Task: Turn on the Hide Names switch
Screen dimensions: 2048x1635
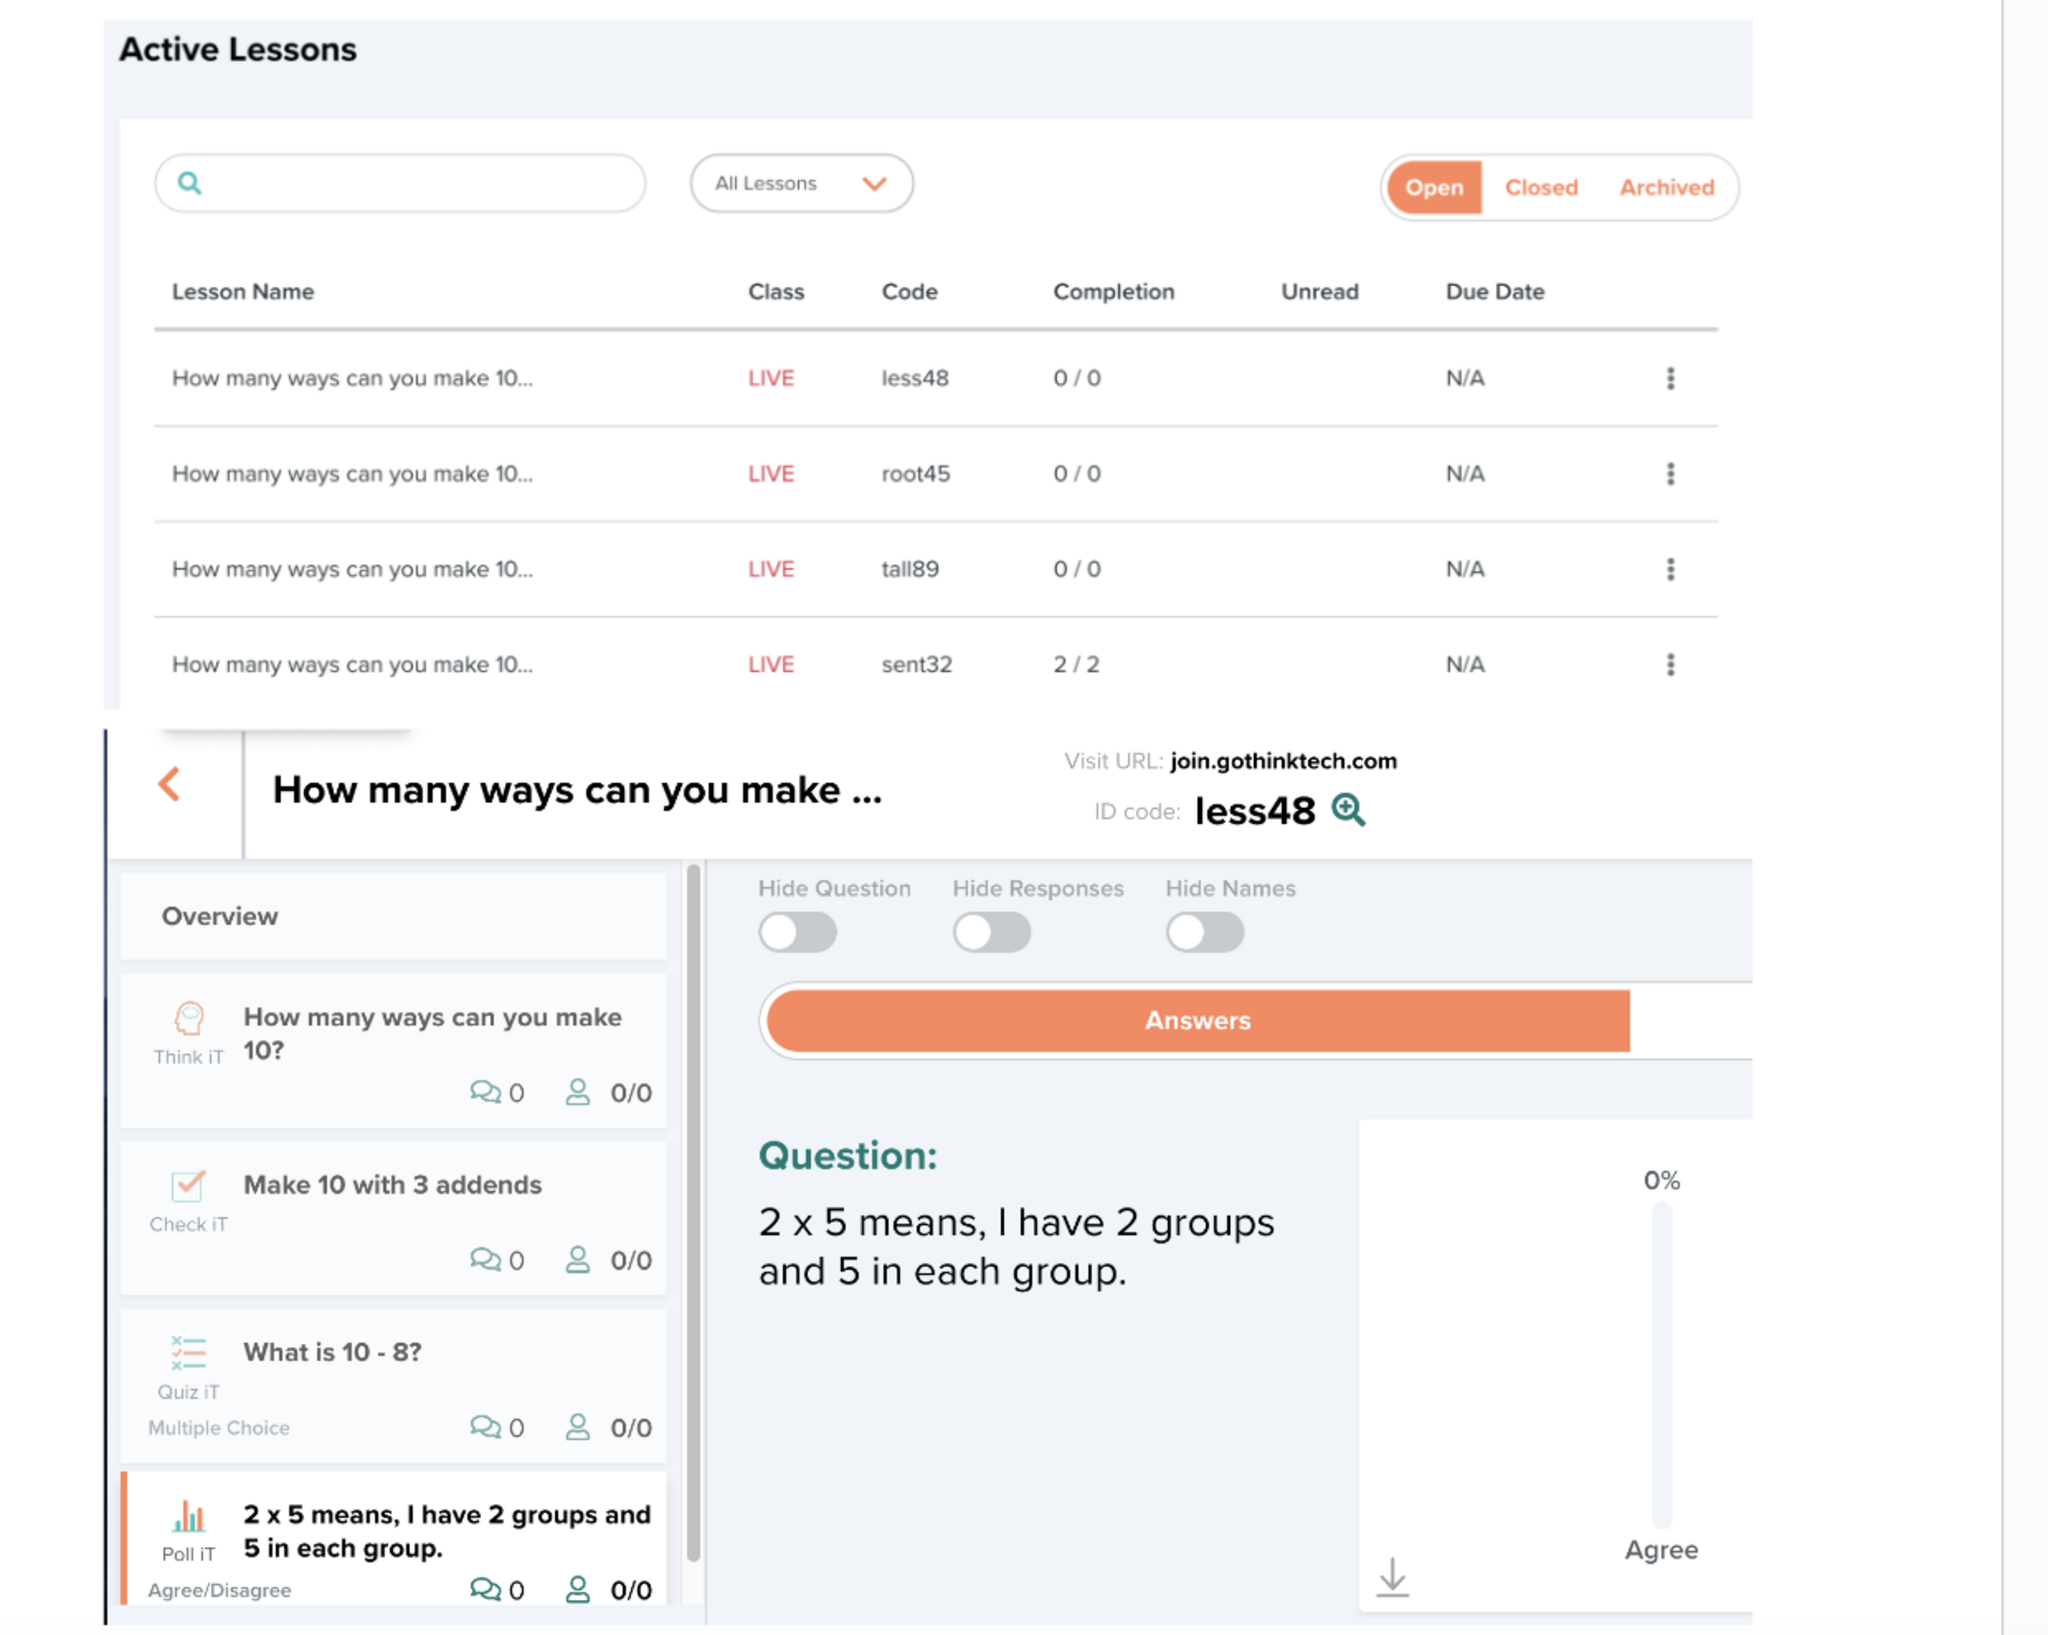Action: point(1204,932)
